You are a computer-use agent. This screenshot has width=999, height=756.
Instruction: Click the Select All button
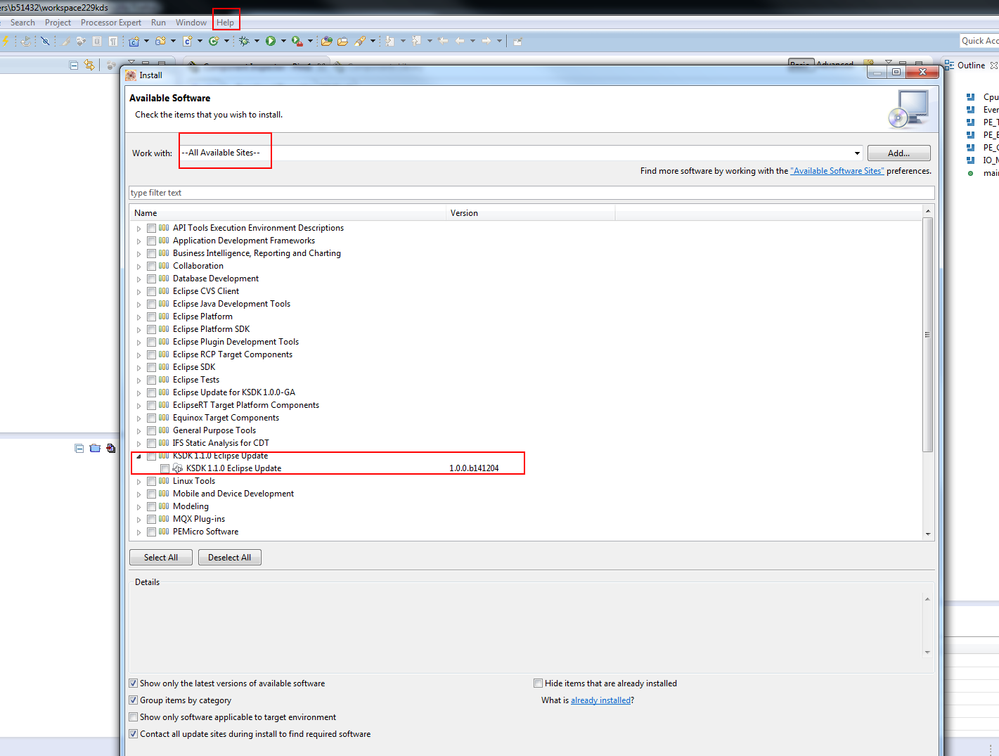coord(161,557)
